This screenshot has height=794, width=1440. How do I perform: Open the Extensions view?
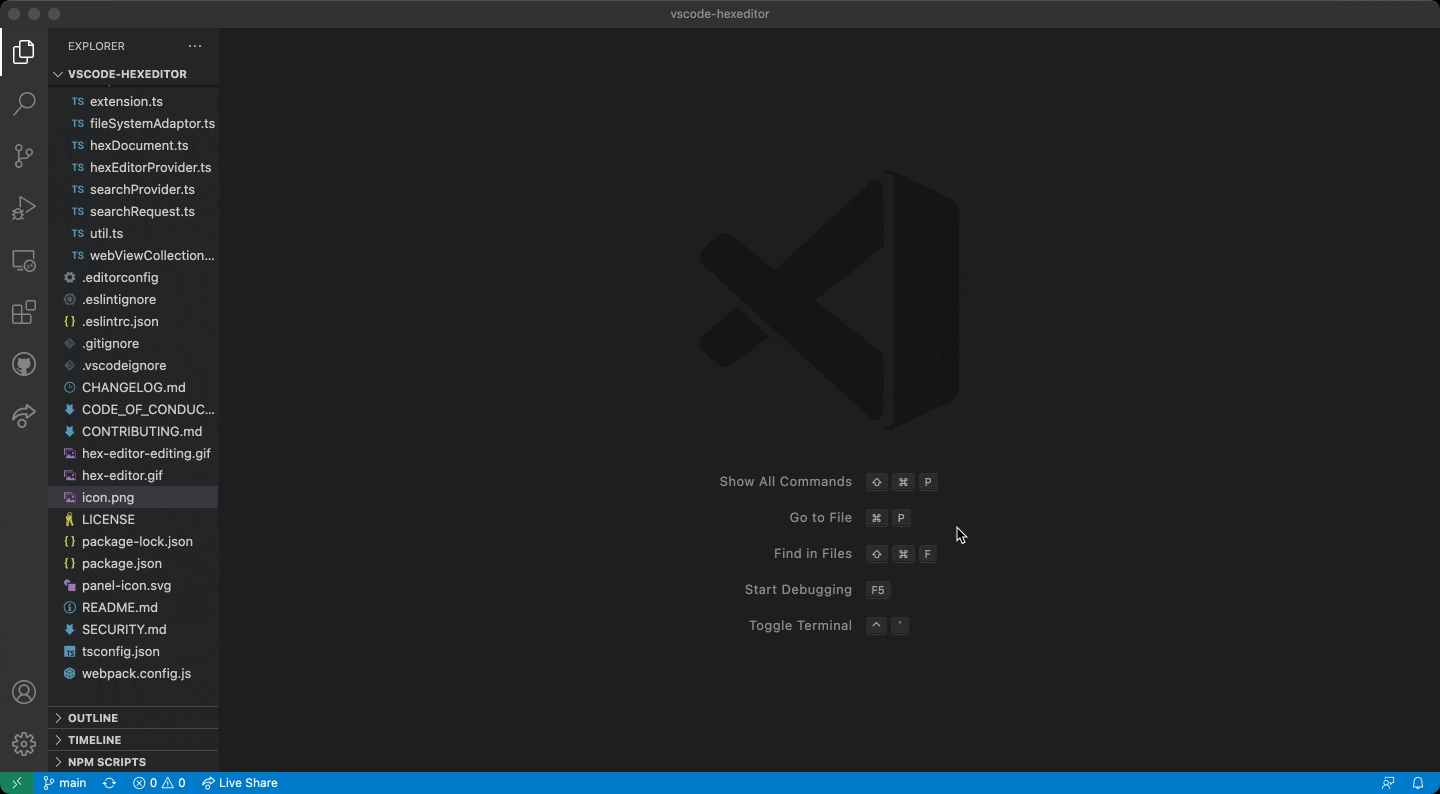pyautogui.click(x=24, y=313)
